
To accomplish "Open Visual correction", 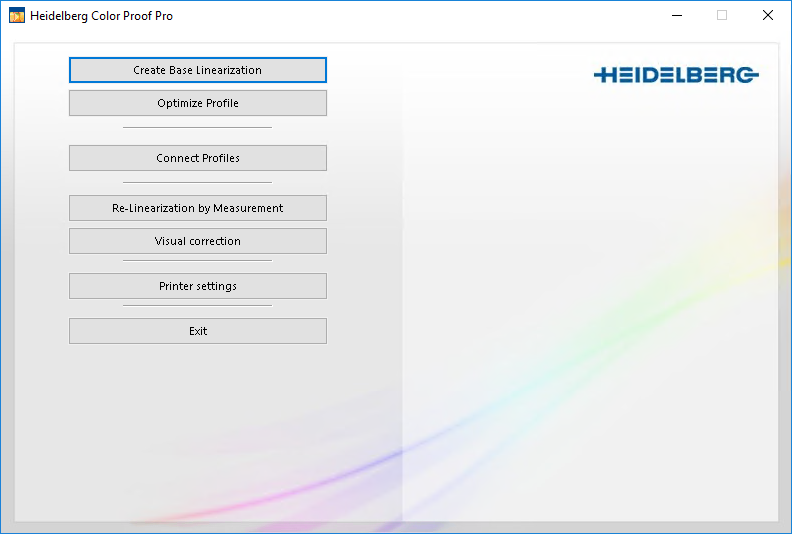I will 197,241.
